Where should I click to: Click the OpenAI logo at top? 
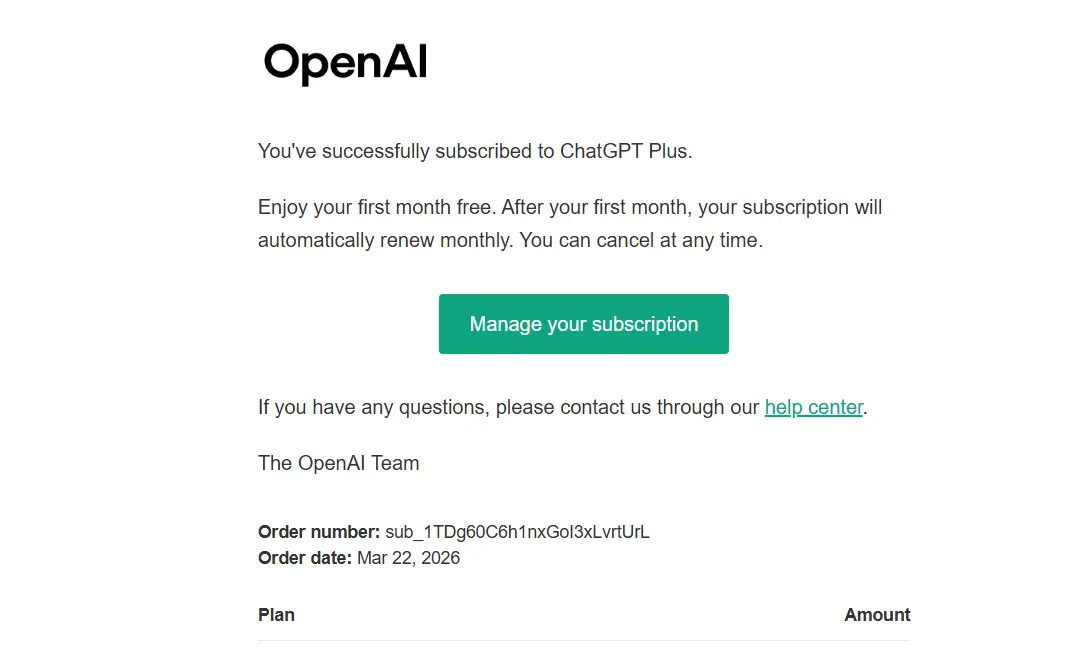345,64
